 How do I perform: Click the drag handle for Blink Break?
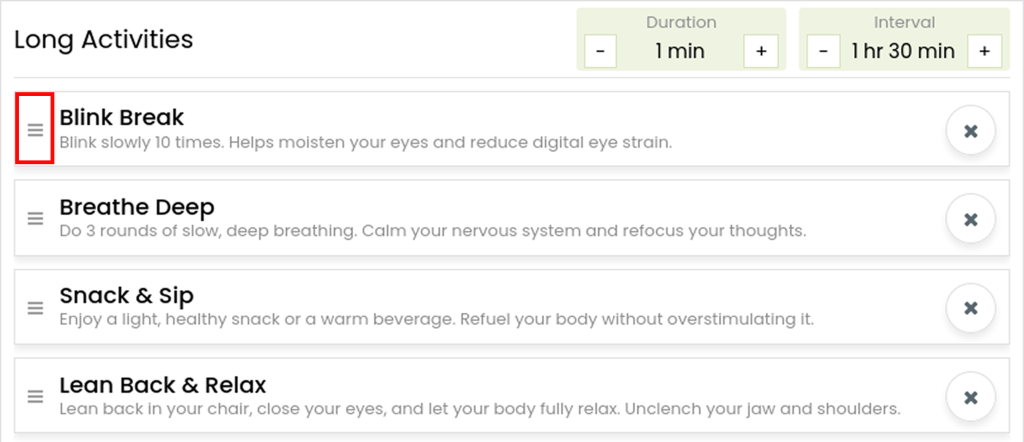pyautogui.click(x=35, y=129)
